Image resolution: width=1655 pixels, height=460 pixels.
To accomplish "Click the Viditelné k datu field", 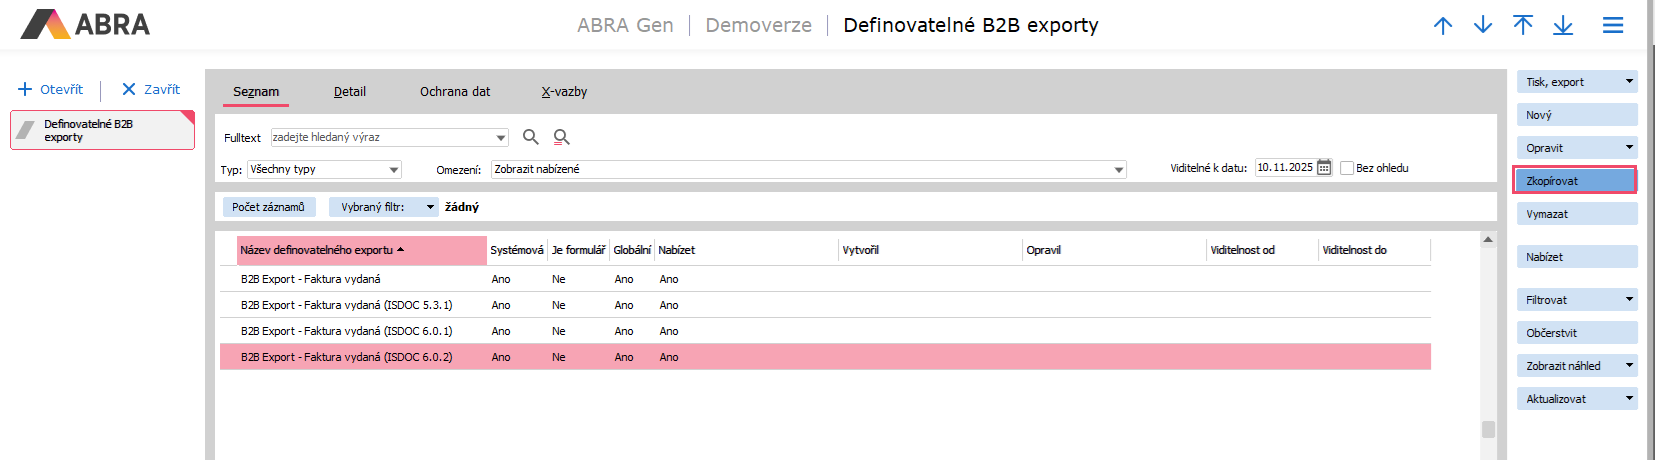I will [x=1286, y=167].
